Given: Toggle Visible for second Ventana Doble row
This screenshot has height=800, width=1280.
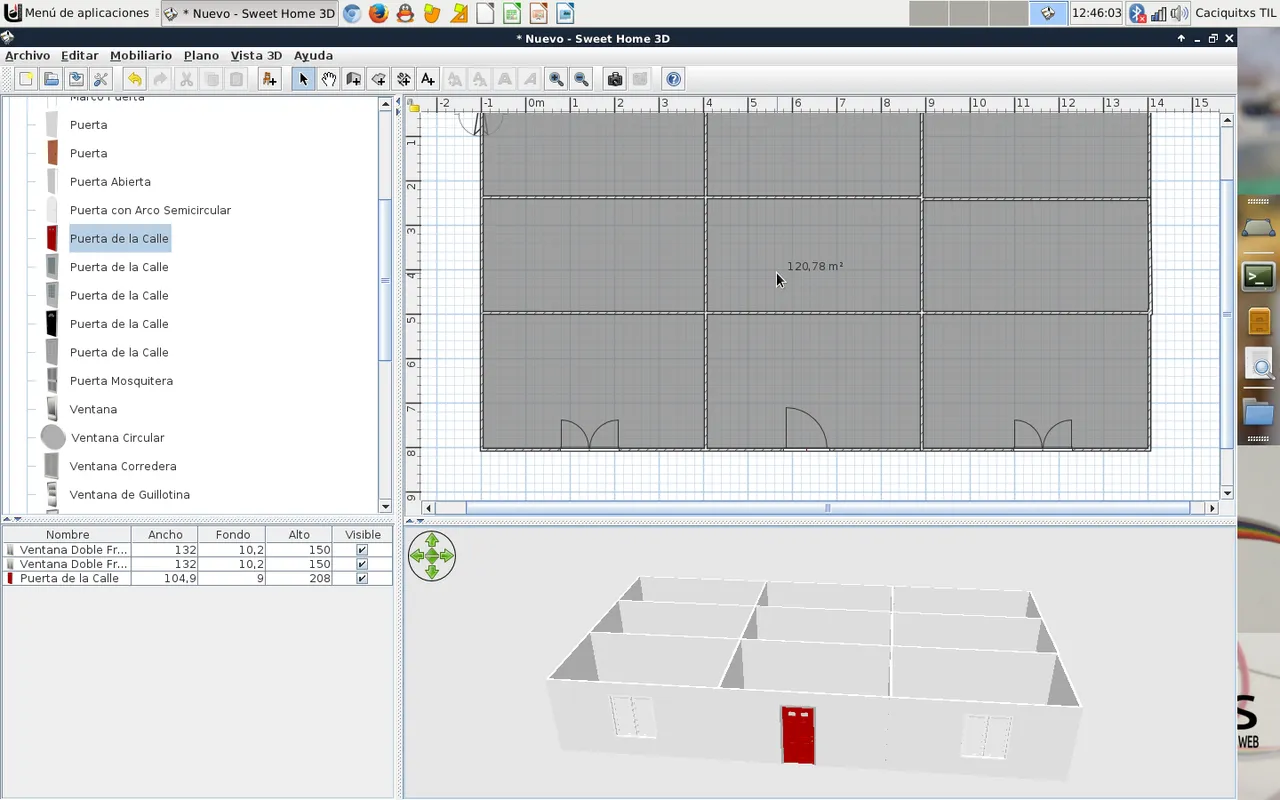Looking at the screenshot, I should coord(362,564).
